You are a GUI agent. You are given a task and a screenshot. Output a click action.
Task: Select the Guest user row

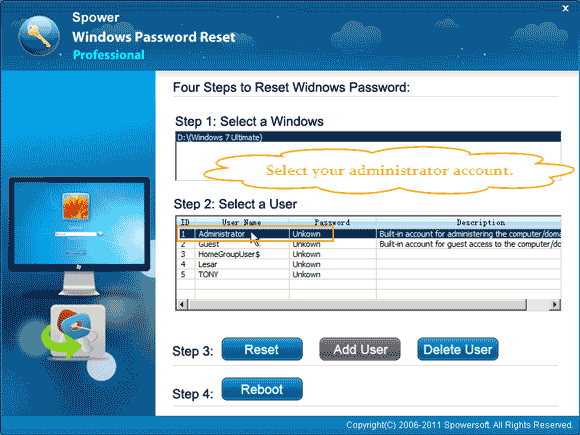[x=368, y=244]
